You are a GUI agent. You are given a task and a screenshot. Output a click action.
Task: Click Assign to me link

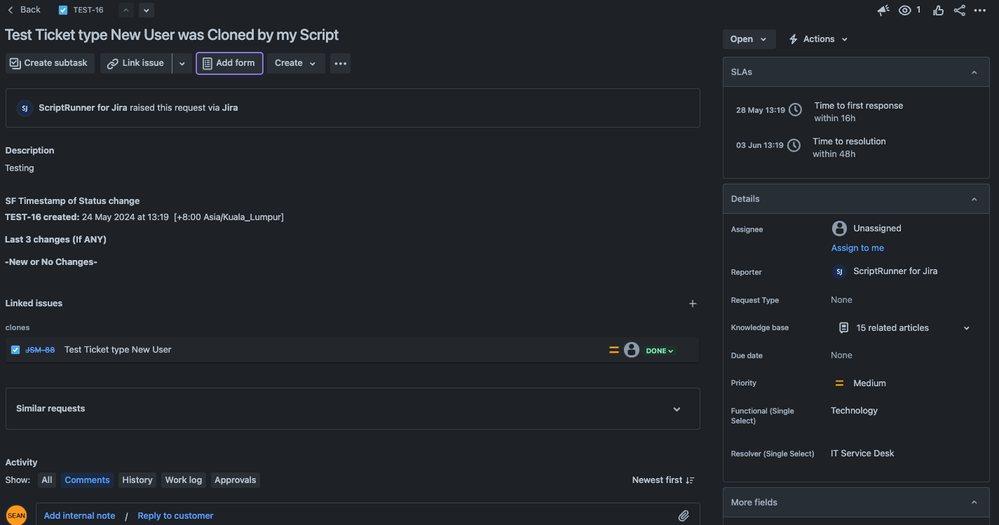(x=857, y=248)
